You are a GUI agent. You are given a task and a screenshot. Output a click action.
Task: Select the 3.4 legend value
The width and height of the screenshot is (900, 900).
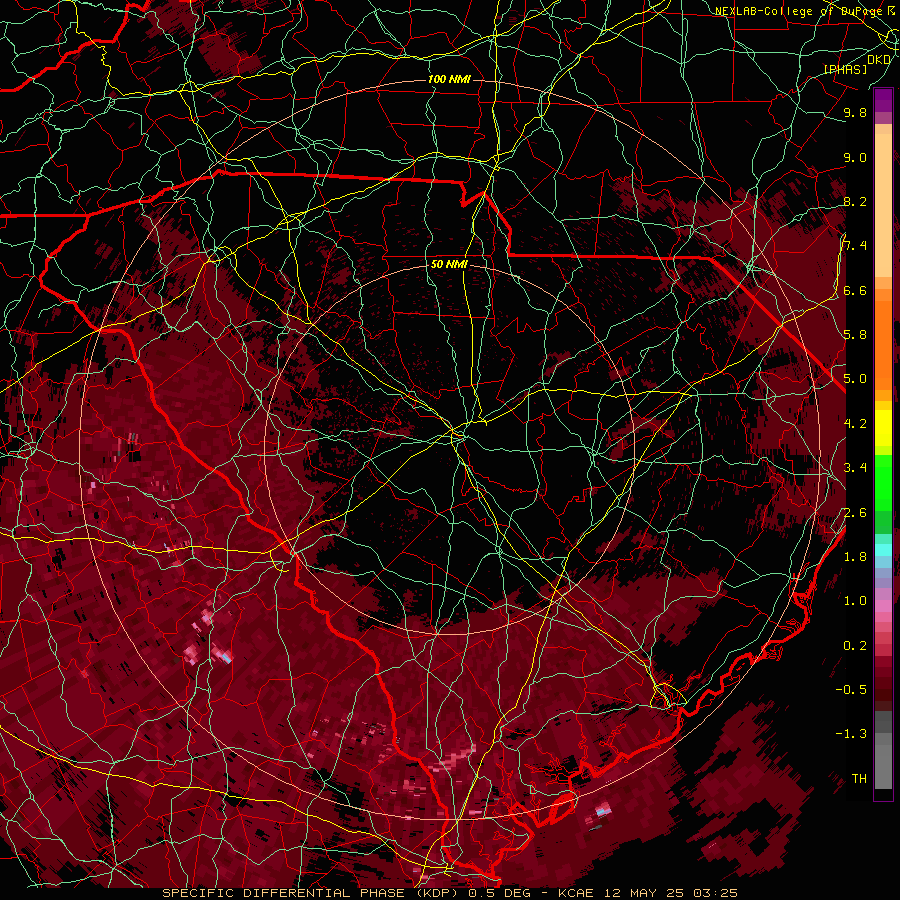click(x=855, y=468)
